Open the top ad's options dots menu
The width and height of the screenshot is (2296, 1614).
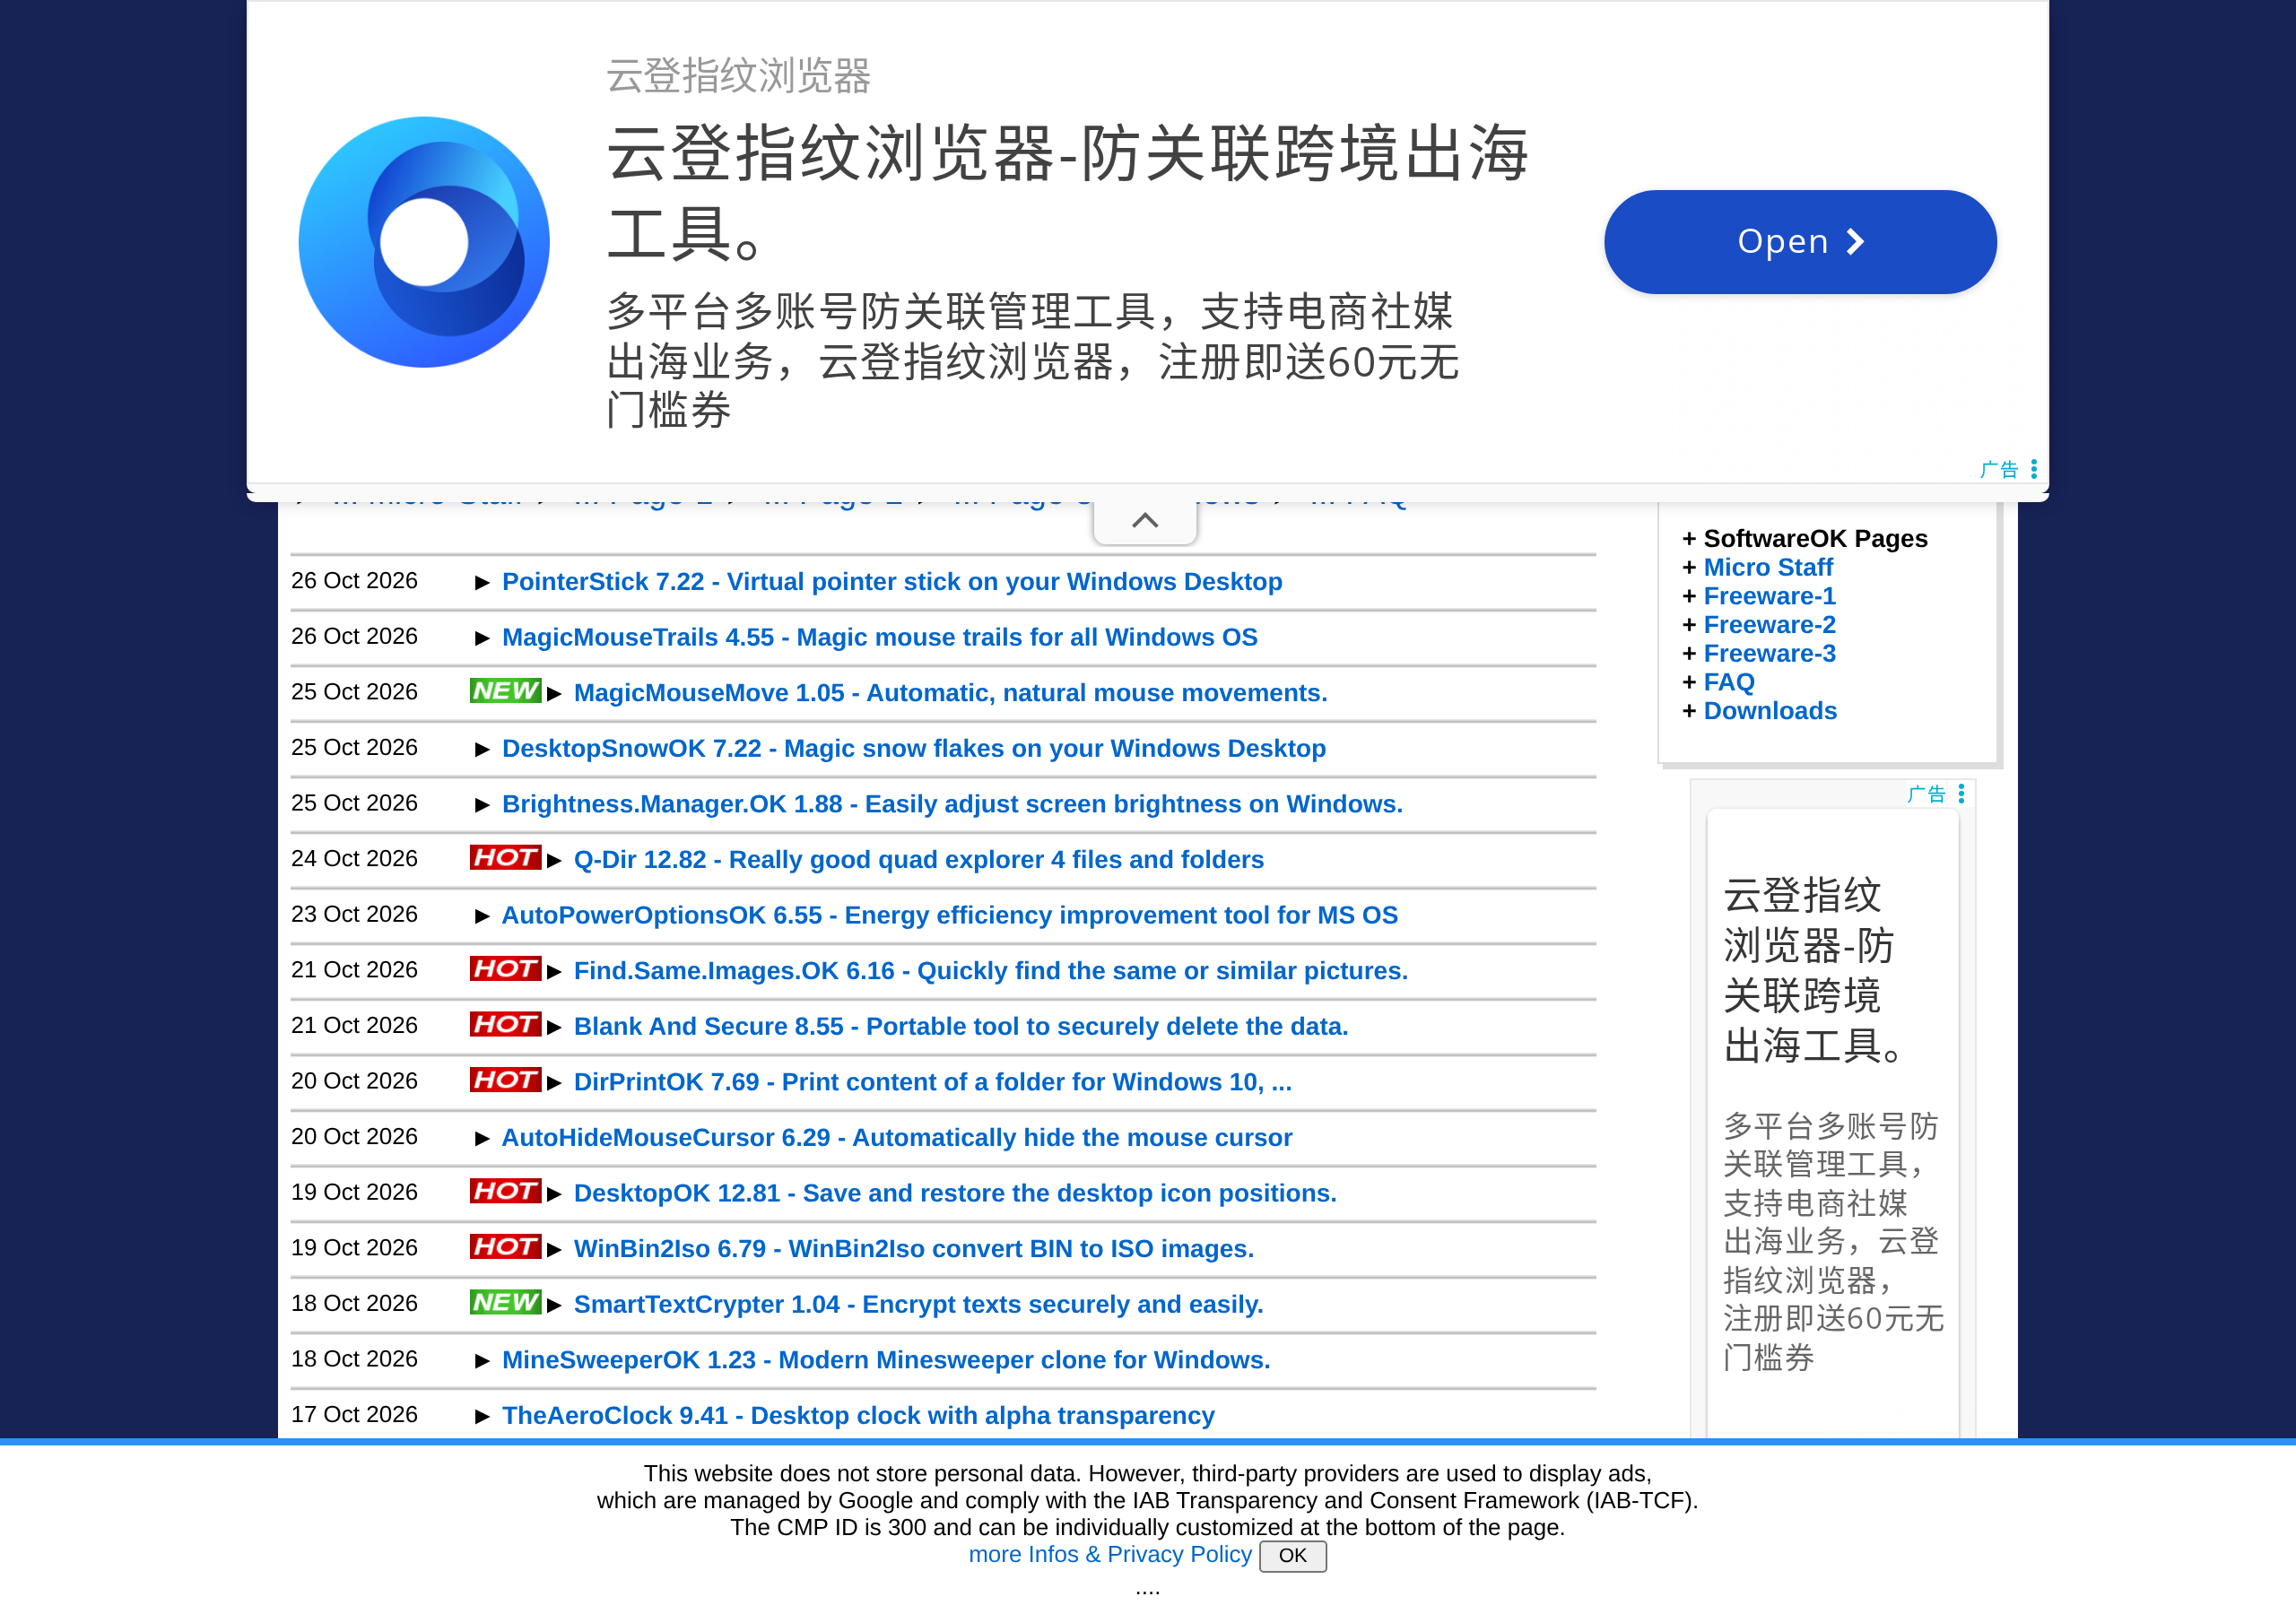(x=2034, y=469)
